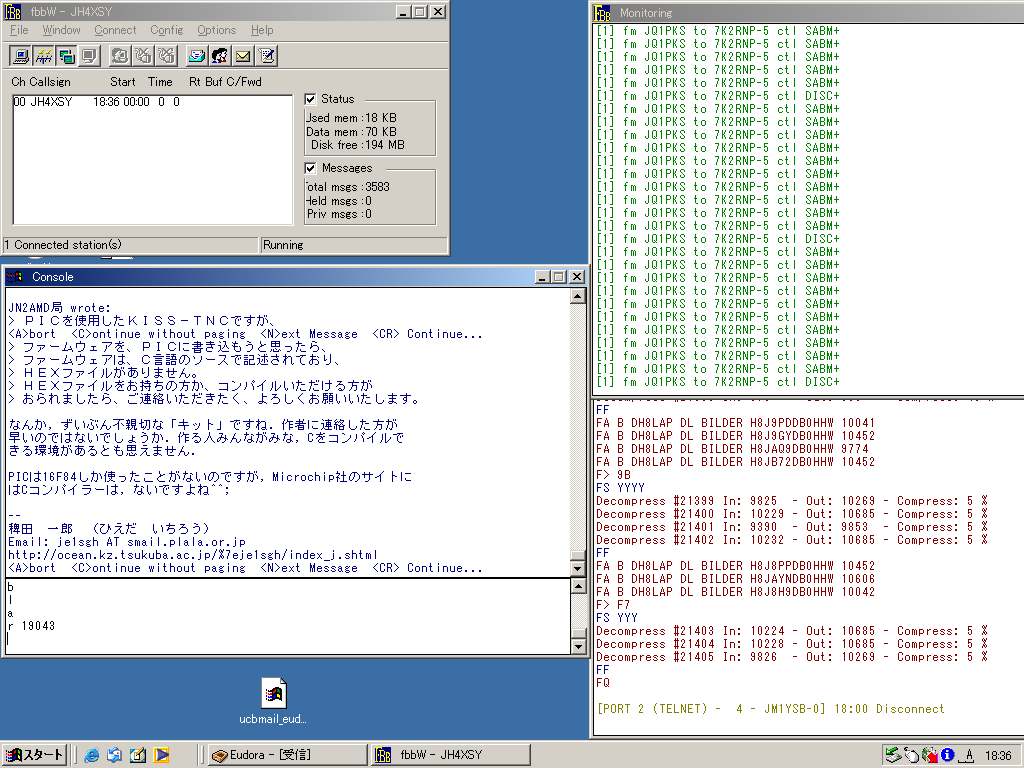Open the ucbmail_eud desktop file
The image size is (1024, 768).
pos(274,701)
